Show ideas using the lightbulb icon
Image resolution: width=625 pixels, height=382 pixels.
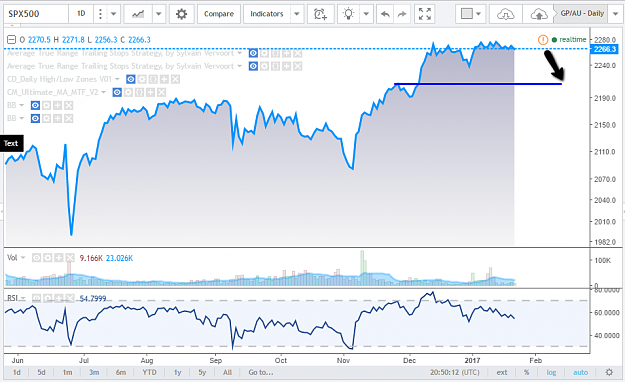349,14
